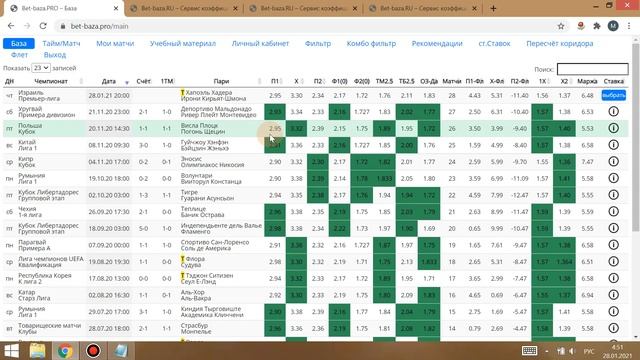Open Учебный материал menu item
The width and height of the screenshot is (640, 360).
[183, 43]
